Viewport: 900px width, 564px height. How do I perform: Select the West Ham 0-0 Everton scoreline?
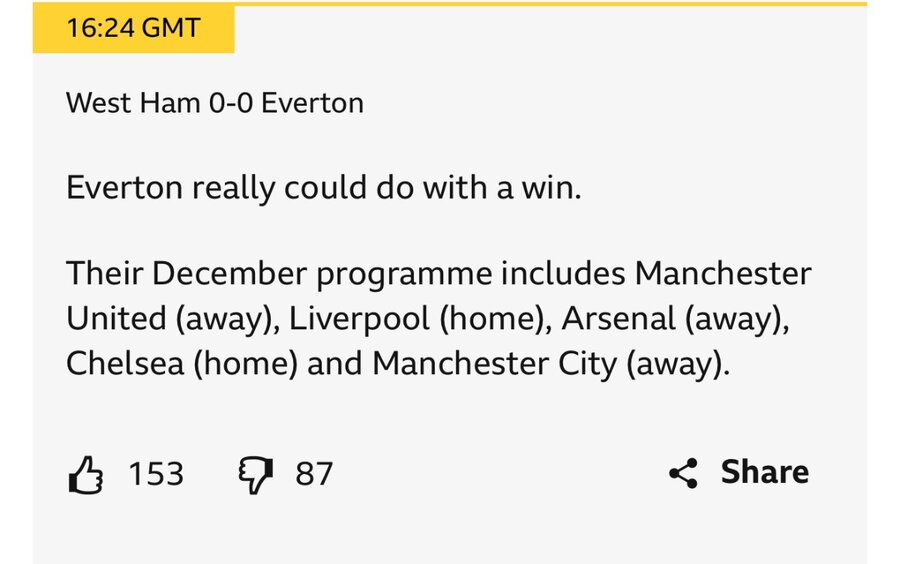pyautogui.click(x=215, y=103)
